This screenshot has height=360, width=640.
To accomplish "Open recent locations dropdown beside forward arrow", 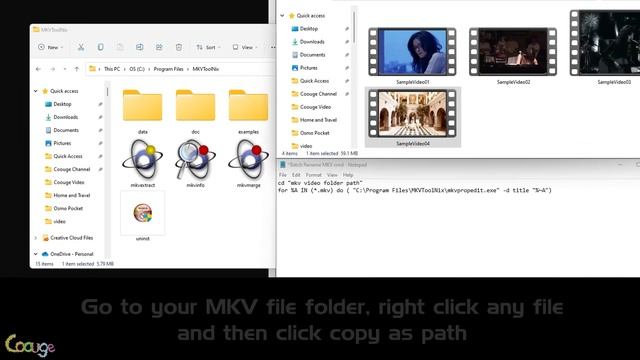I will point(65,69).
